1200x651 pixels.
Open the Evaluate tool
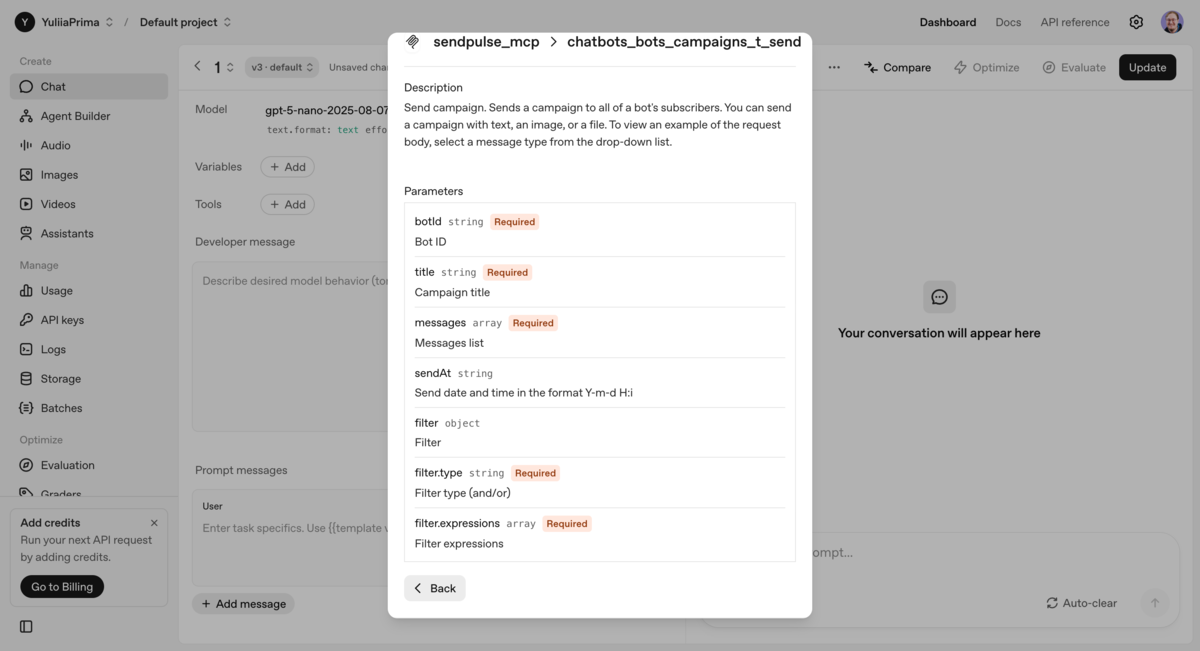click(x=1074, y=67)
